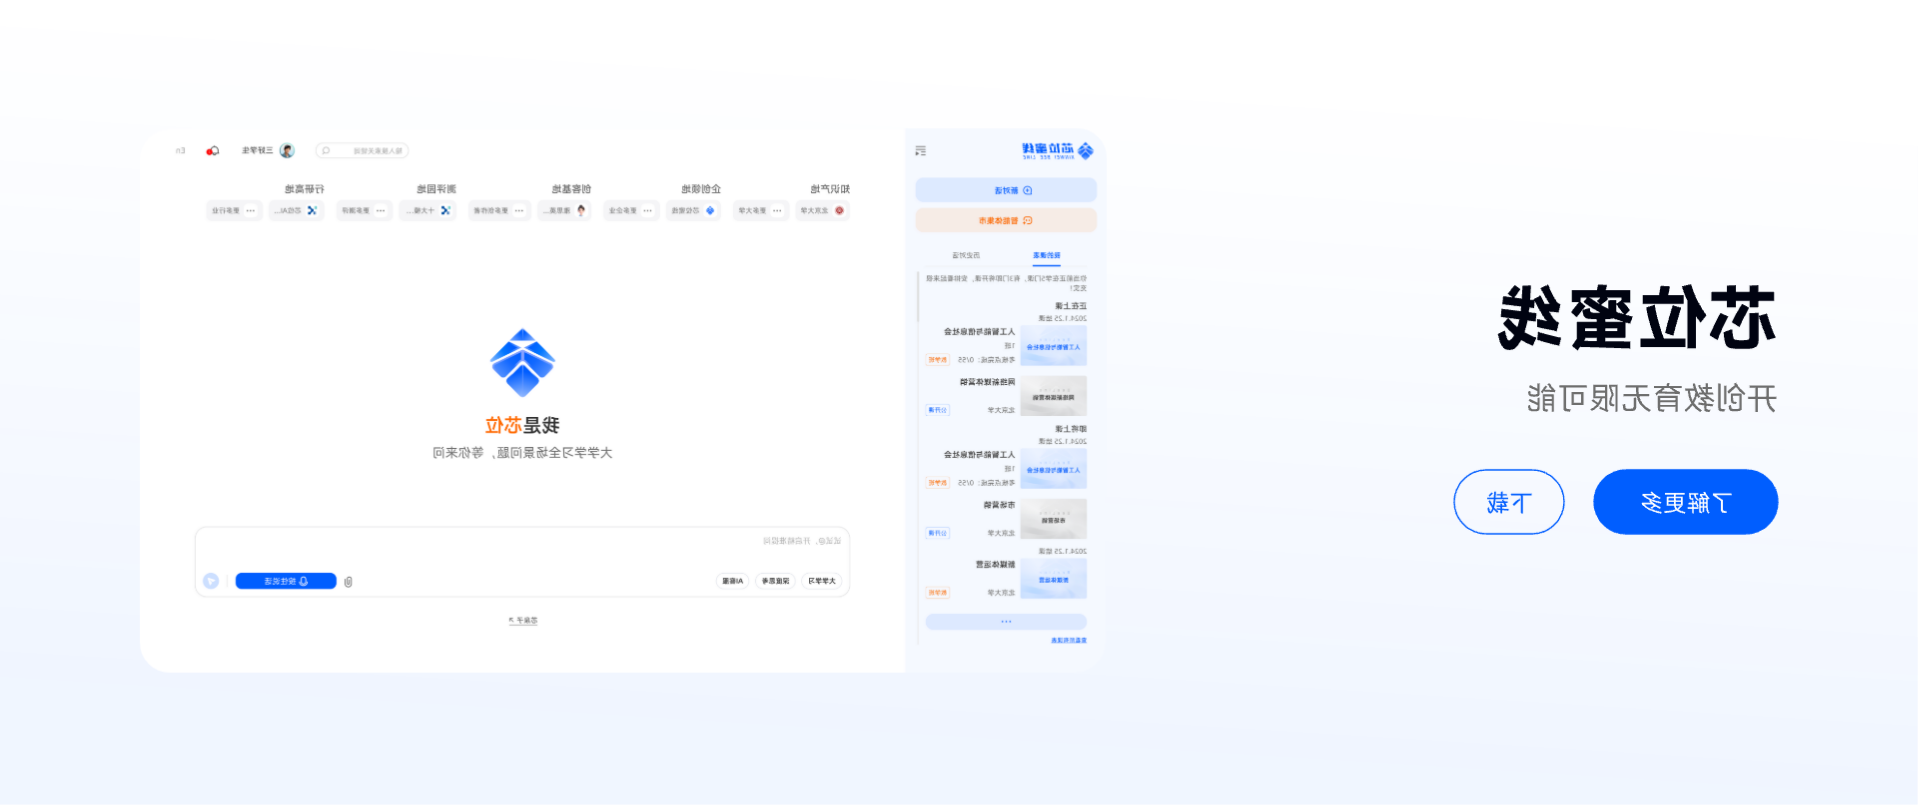Switch to the 我的课表 tab

(1046, 256)
